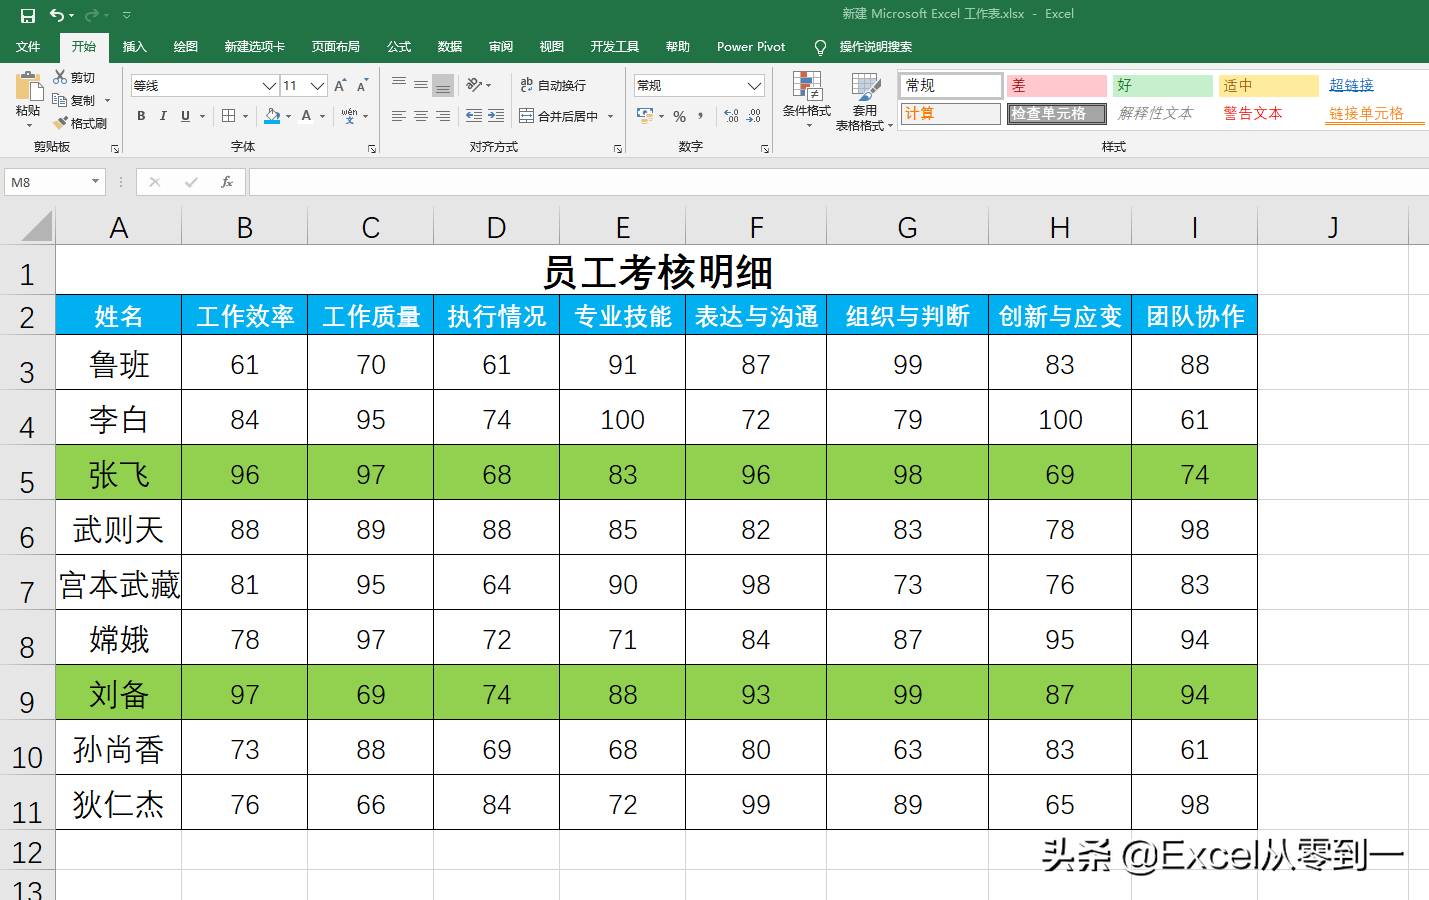The width and height of the screenshot is (1429, 900).
Task: Switch to the Data (数据) tab
Action: pos(450,47)
